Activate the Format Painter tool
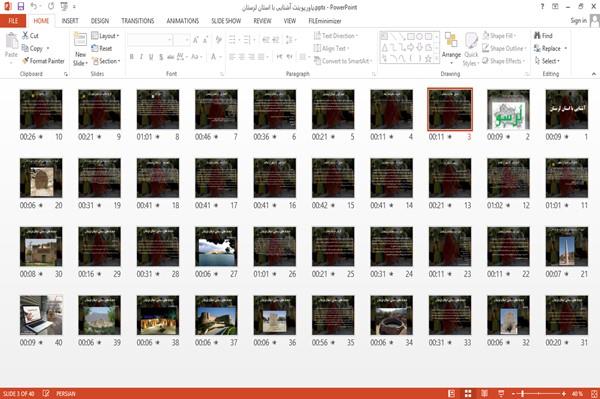 (43, 61)
